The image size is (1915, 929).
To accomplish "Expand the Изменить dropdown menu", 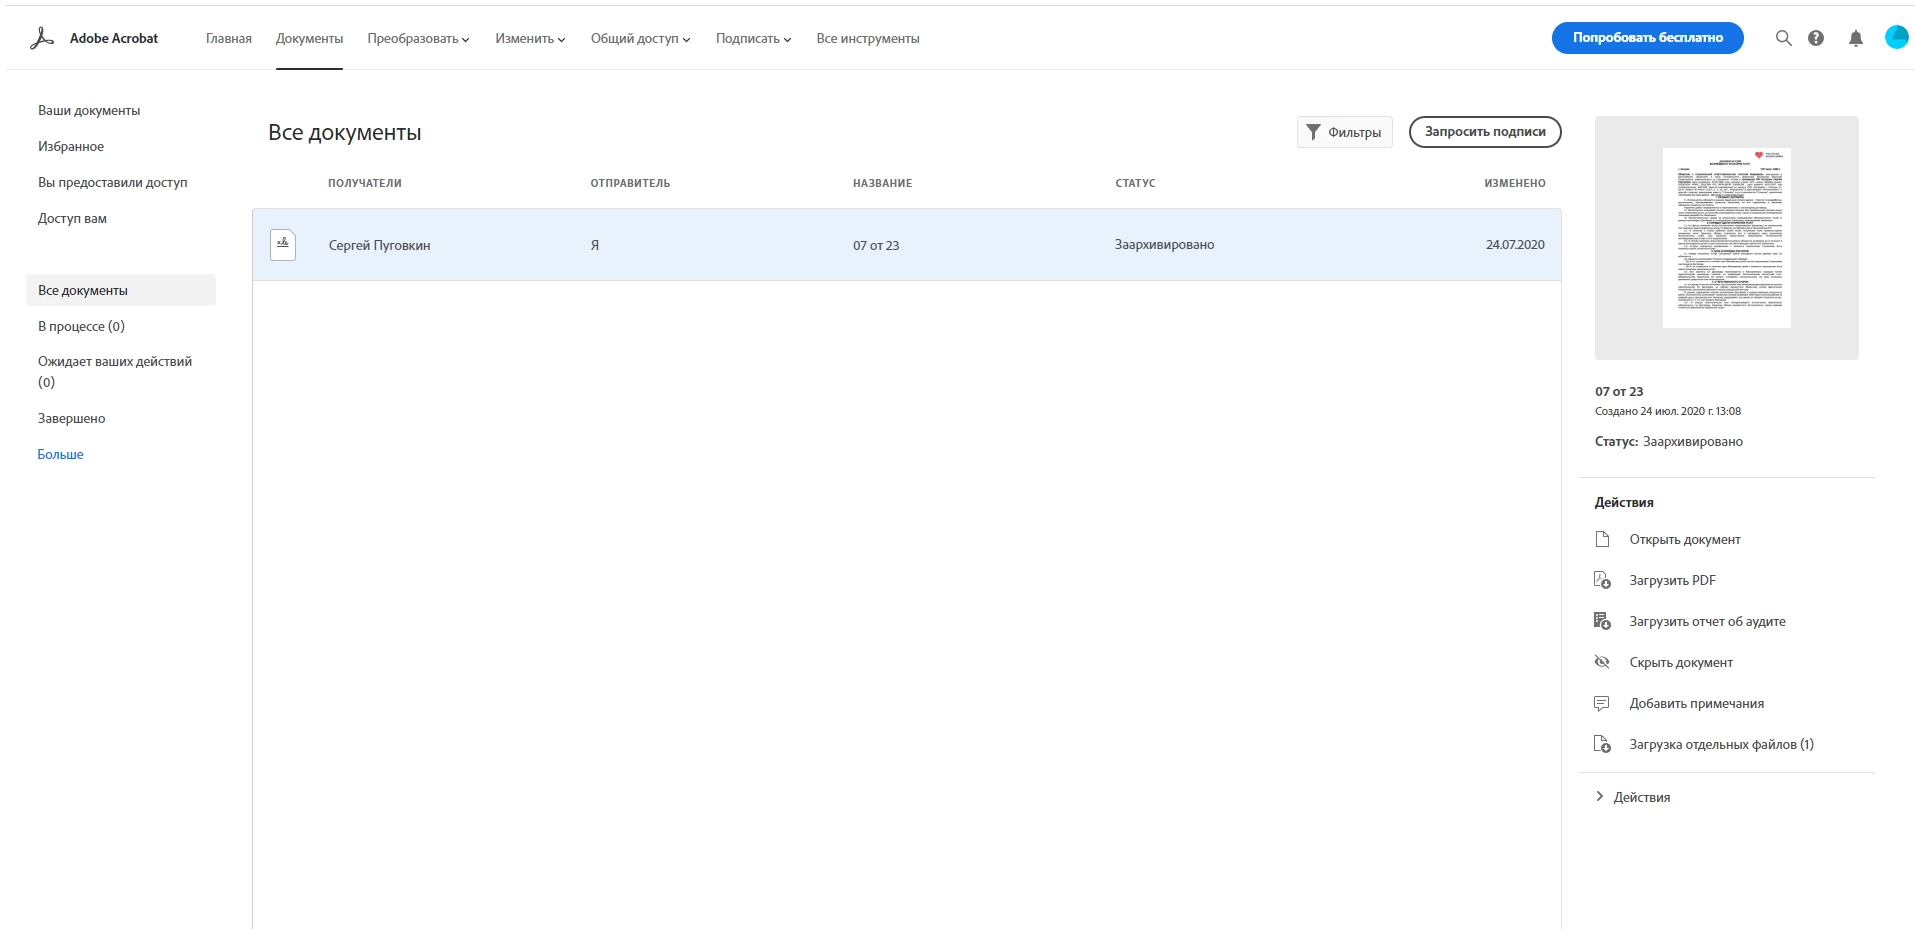I will 530,39.
